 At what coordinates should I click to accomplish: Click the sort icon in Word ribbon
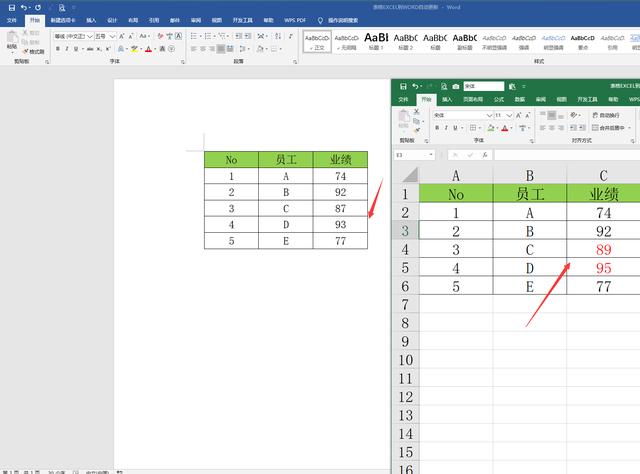278,36
